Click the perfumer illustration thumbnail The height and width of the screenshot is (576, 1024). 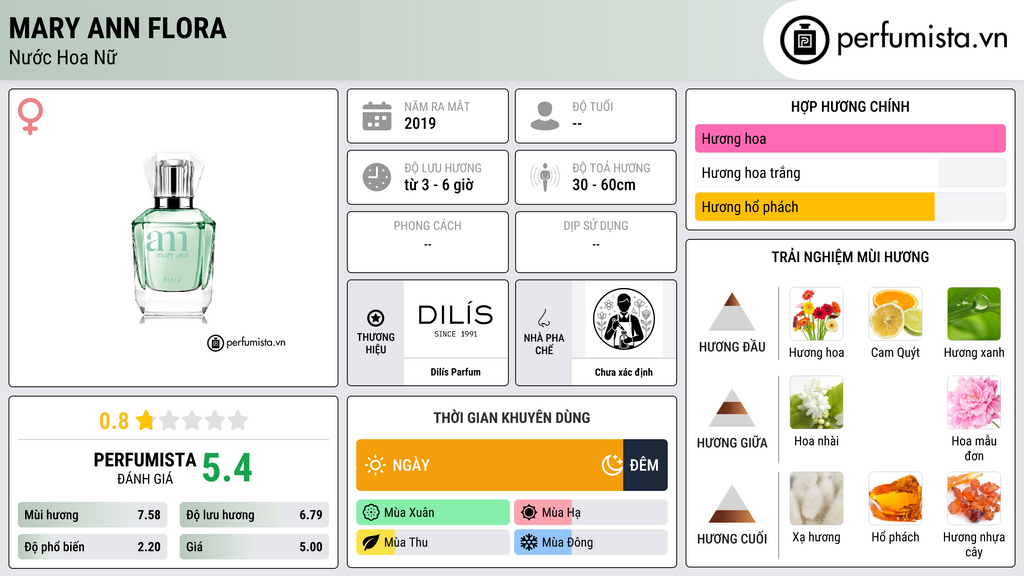(x=624, y=319)
